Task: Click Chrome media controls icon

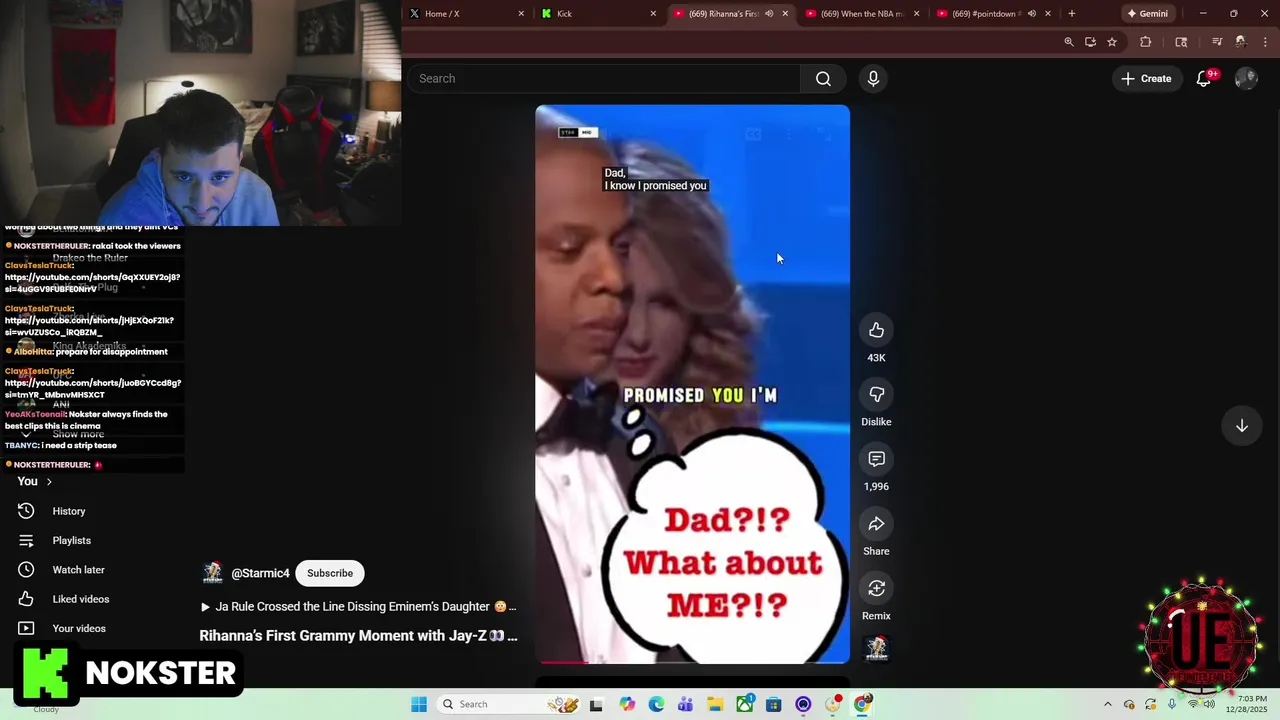Action: click(x=1217, y=42)
